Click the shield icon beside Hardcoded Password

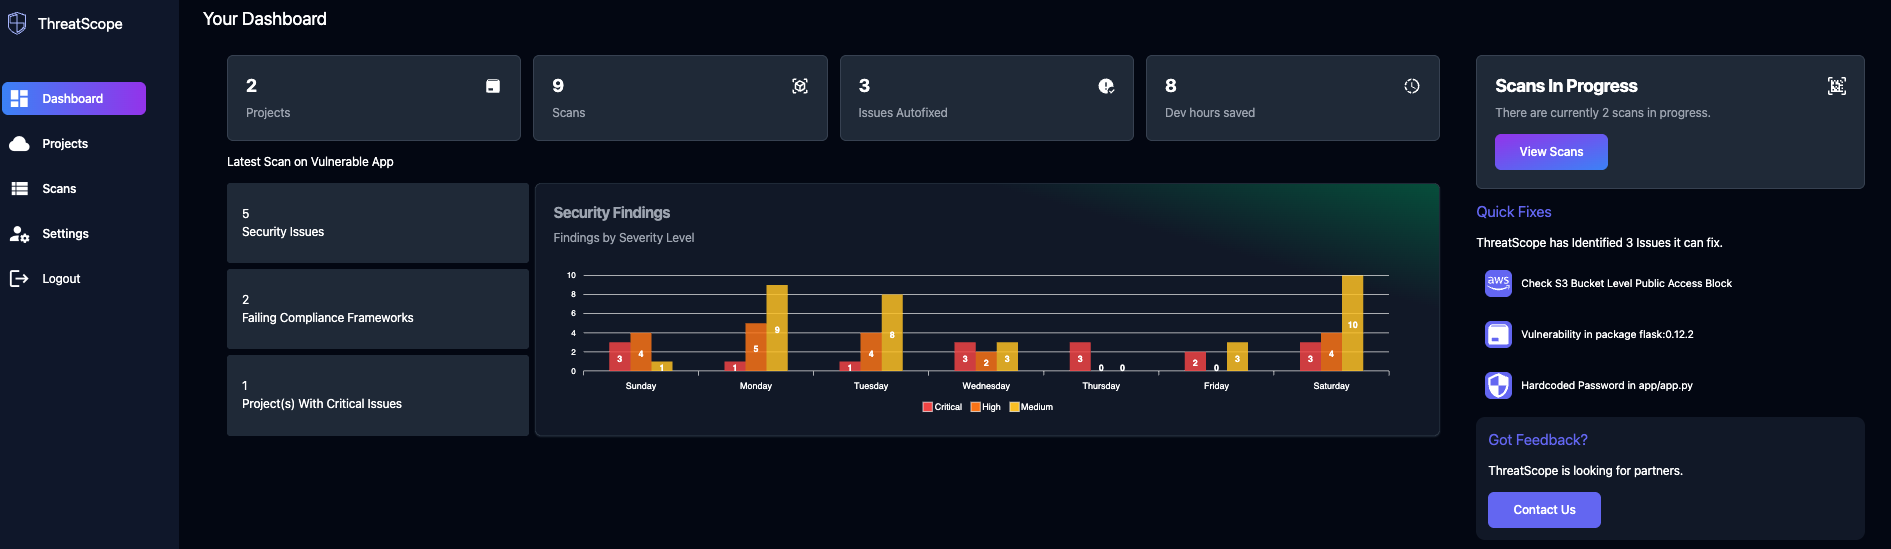[1498, 385]
